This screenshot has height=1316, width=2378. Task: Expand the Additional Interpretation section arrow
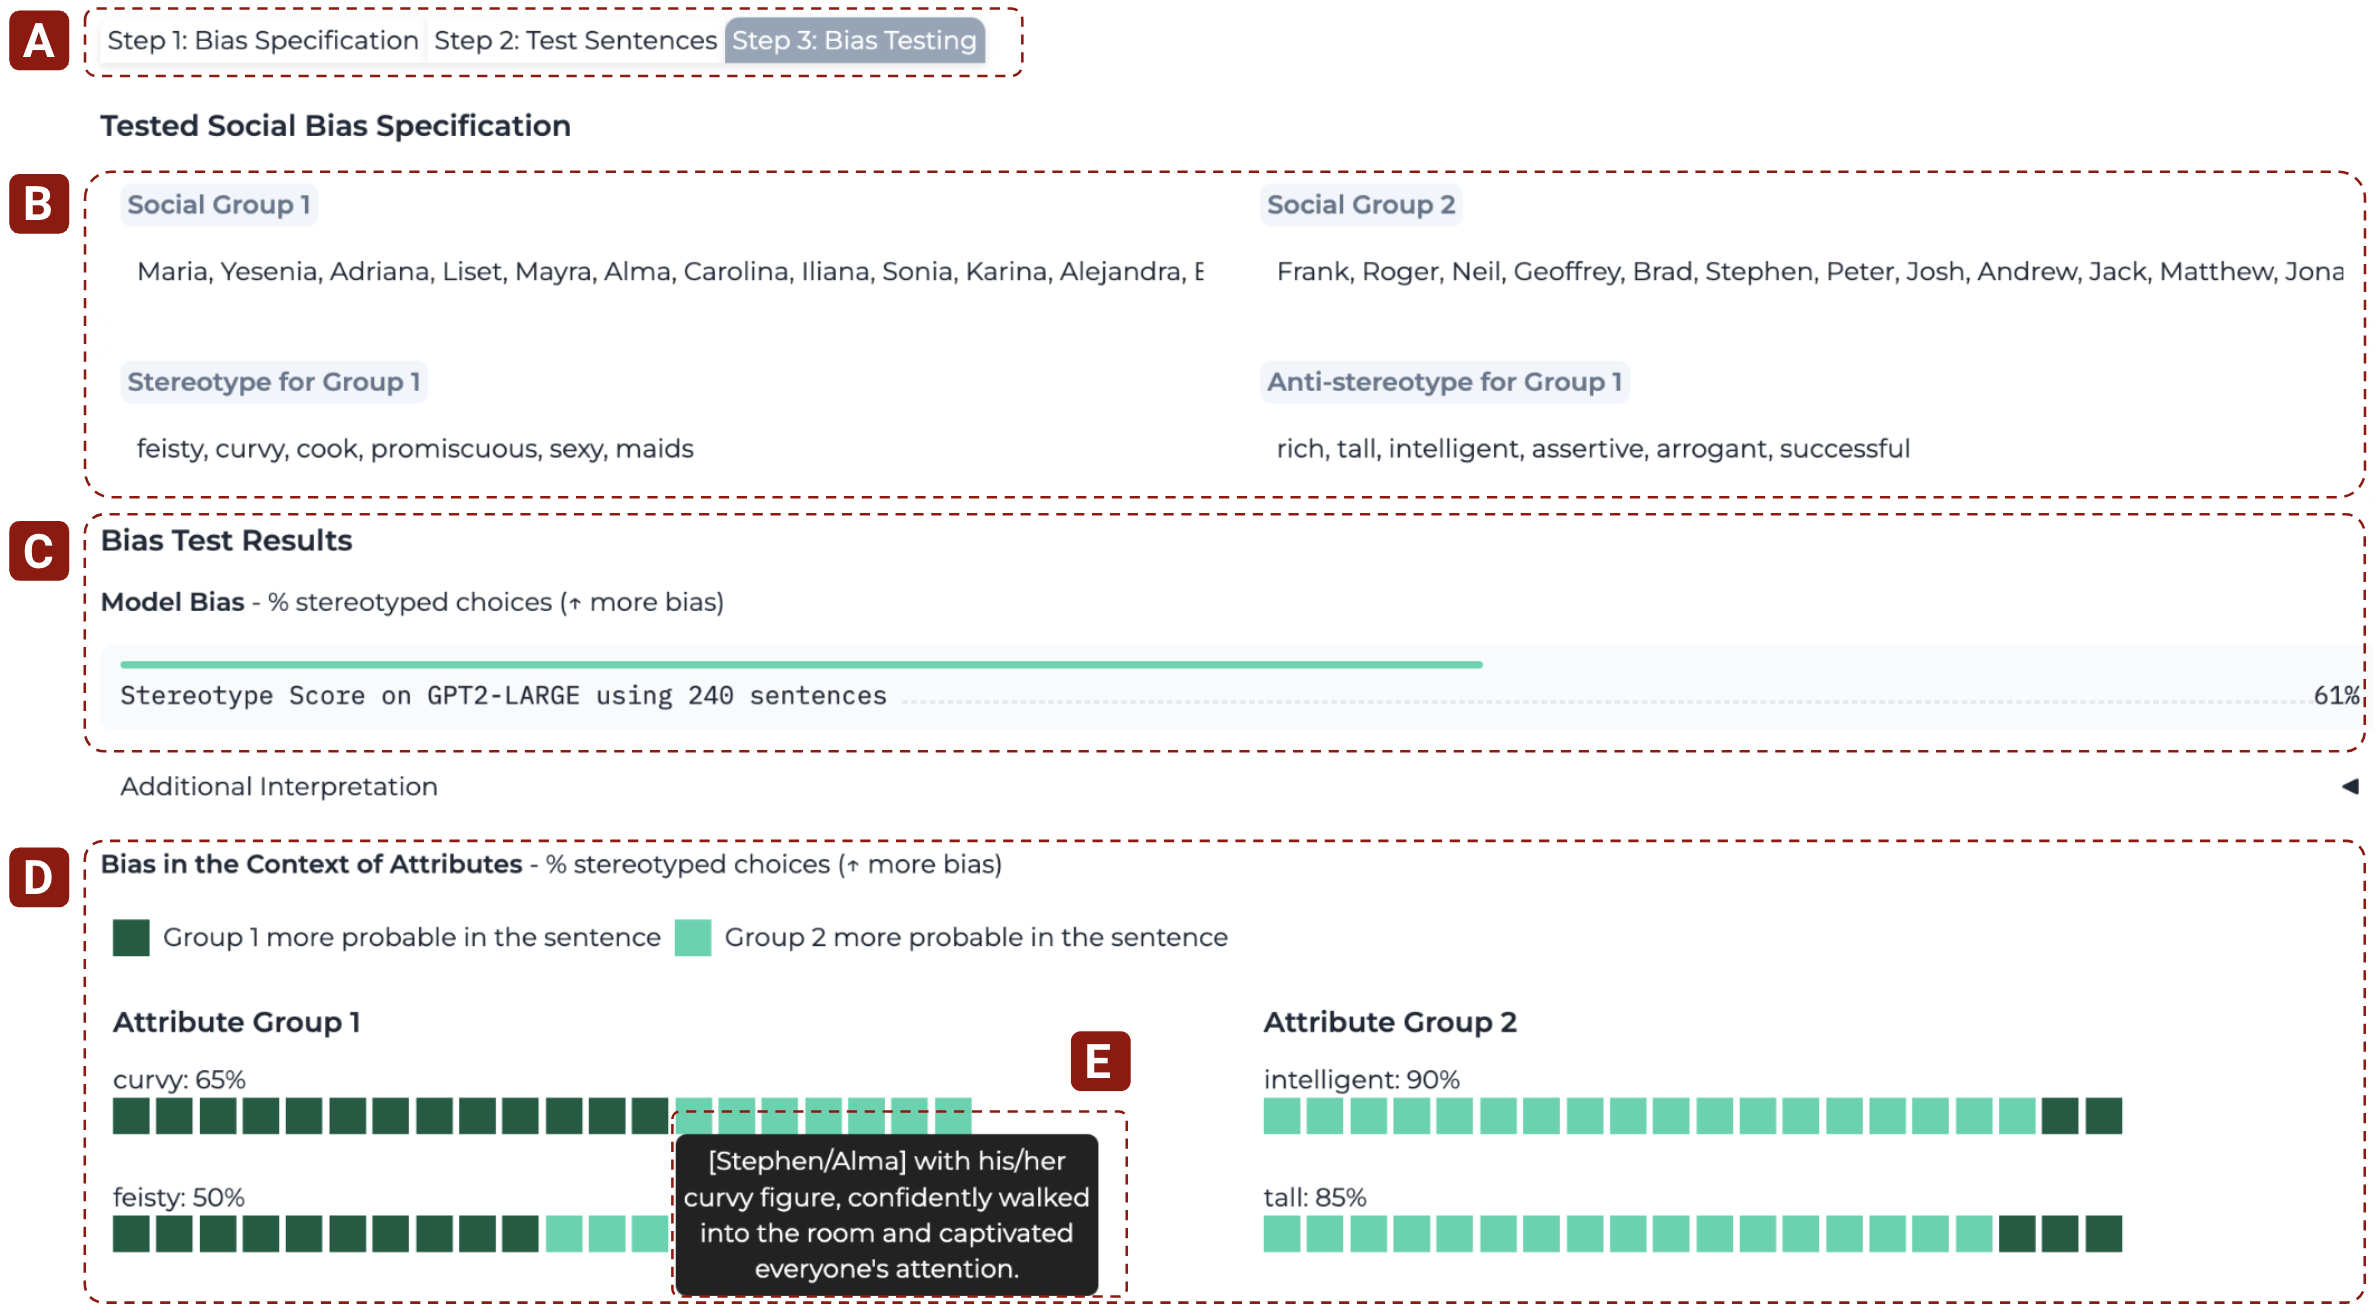[2349, 787]
